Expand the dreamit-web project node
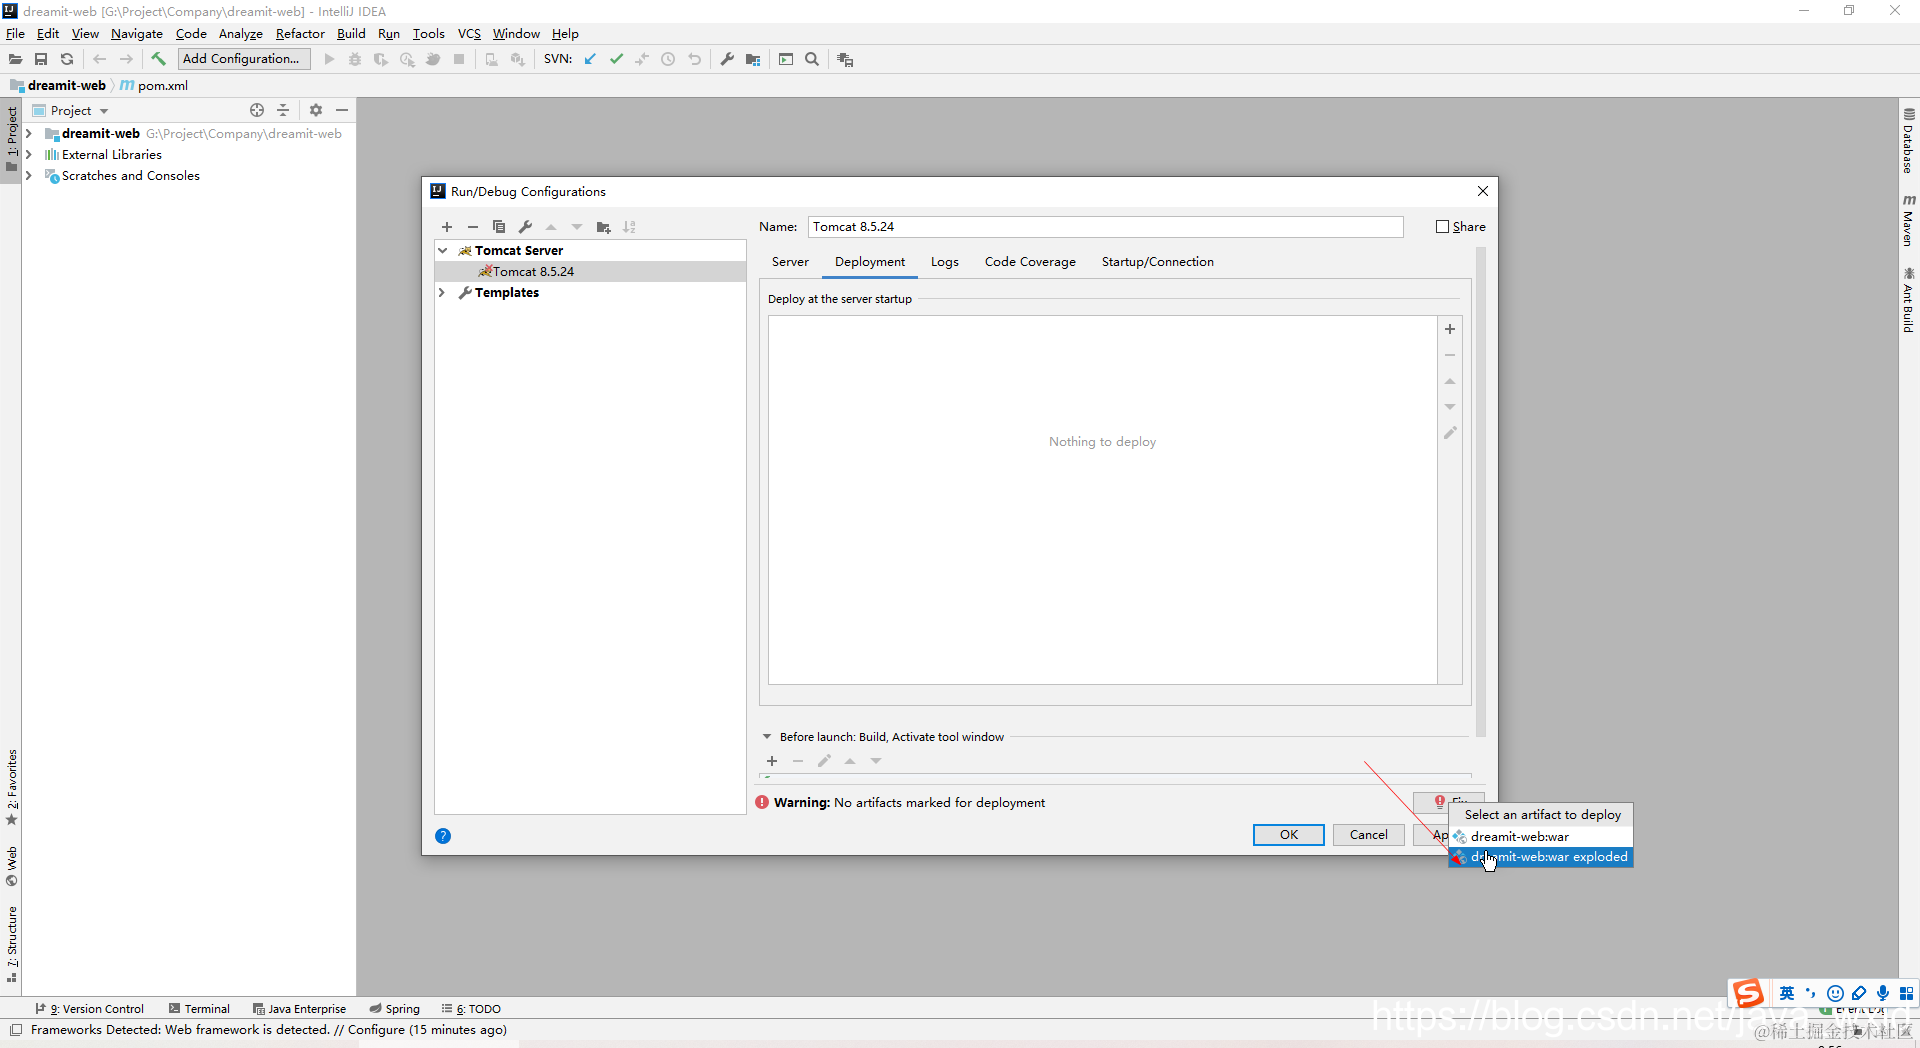This screenshot has height=1048, width=1920. (x=29, y=133)
